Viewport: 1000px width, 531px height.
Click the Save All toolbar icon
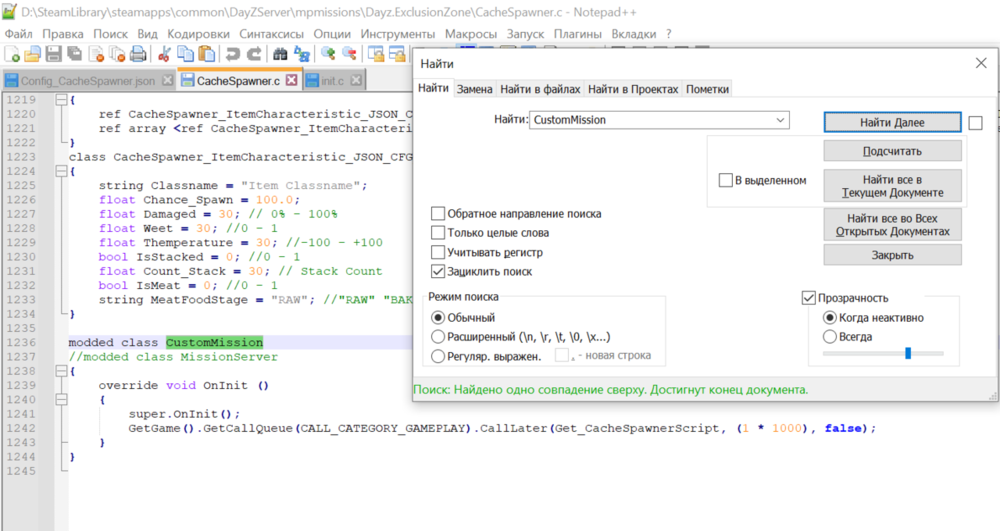click(75, 54)
